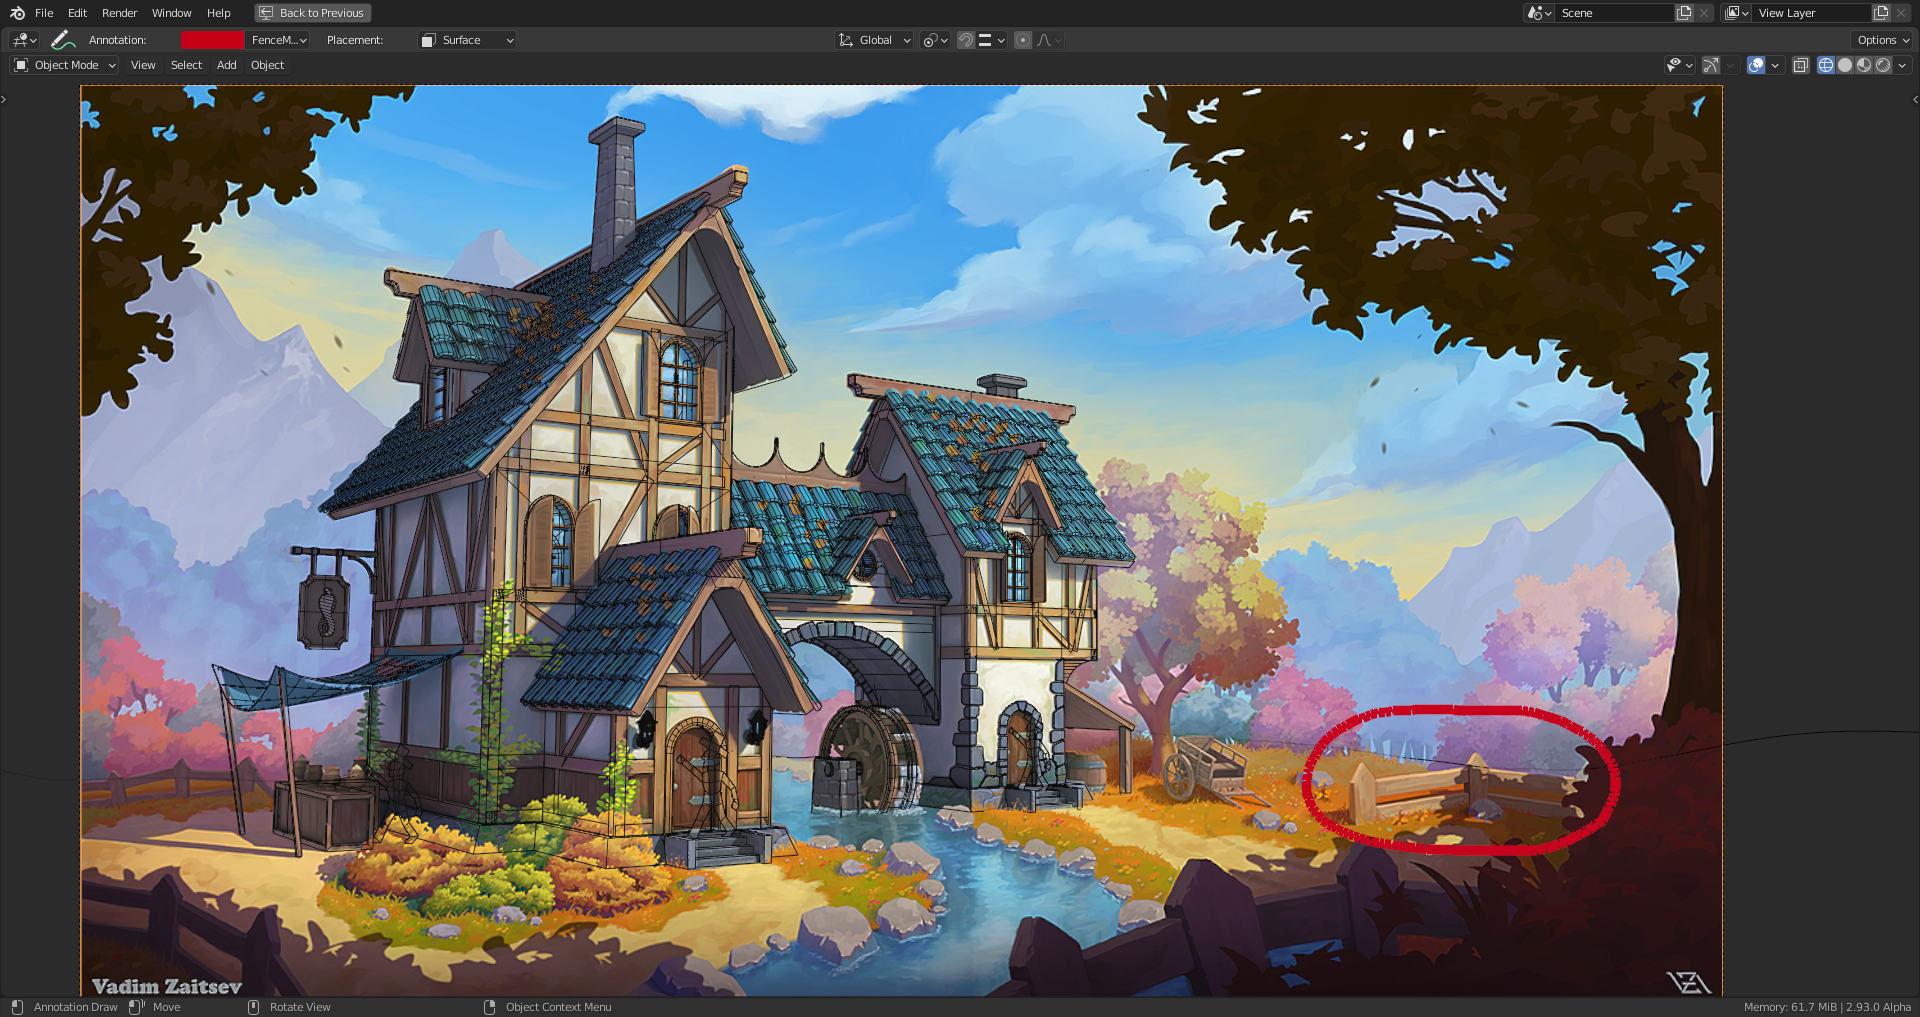Toggle the snapping magnet icon

pyautogui.click(x=965, y=40)
